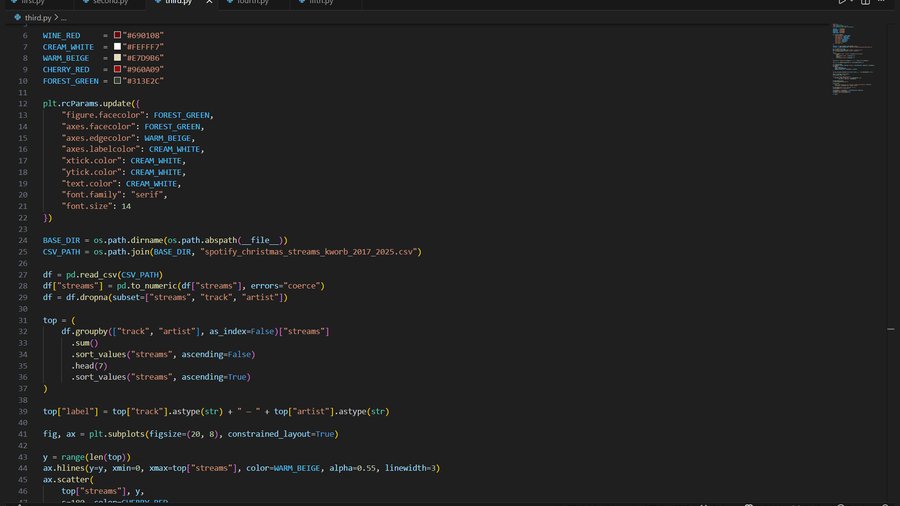This screenshot has width=900, height=506.
Task: Click the Python file icon in breadcrumb
Action: point(18,17)
